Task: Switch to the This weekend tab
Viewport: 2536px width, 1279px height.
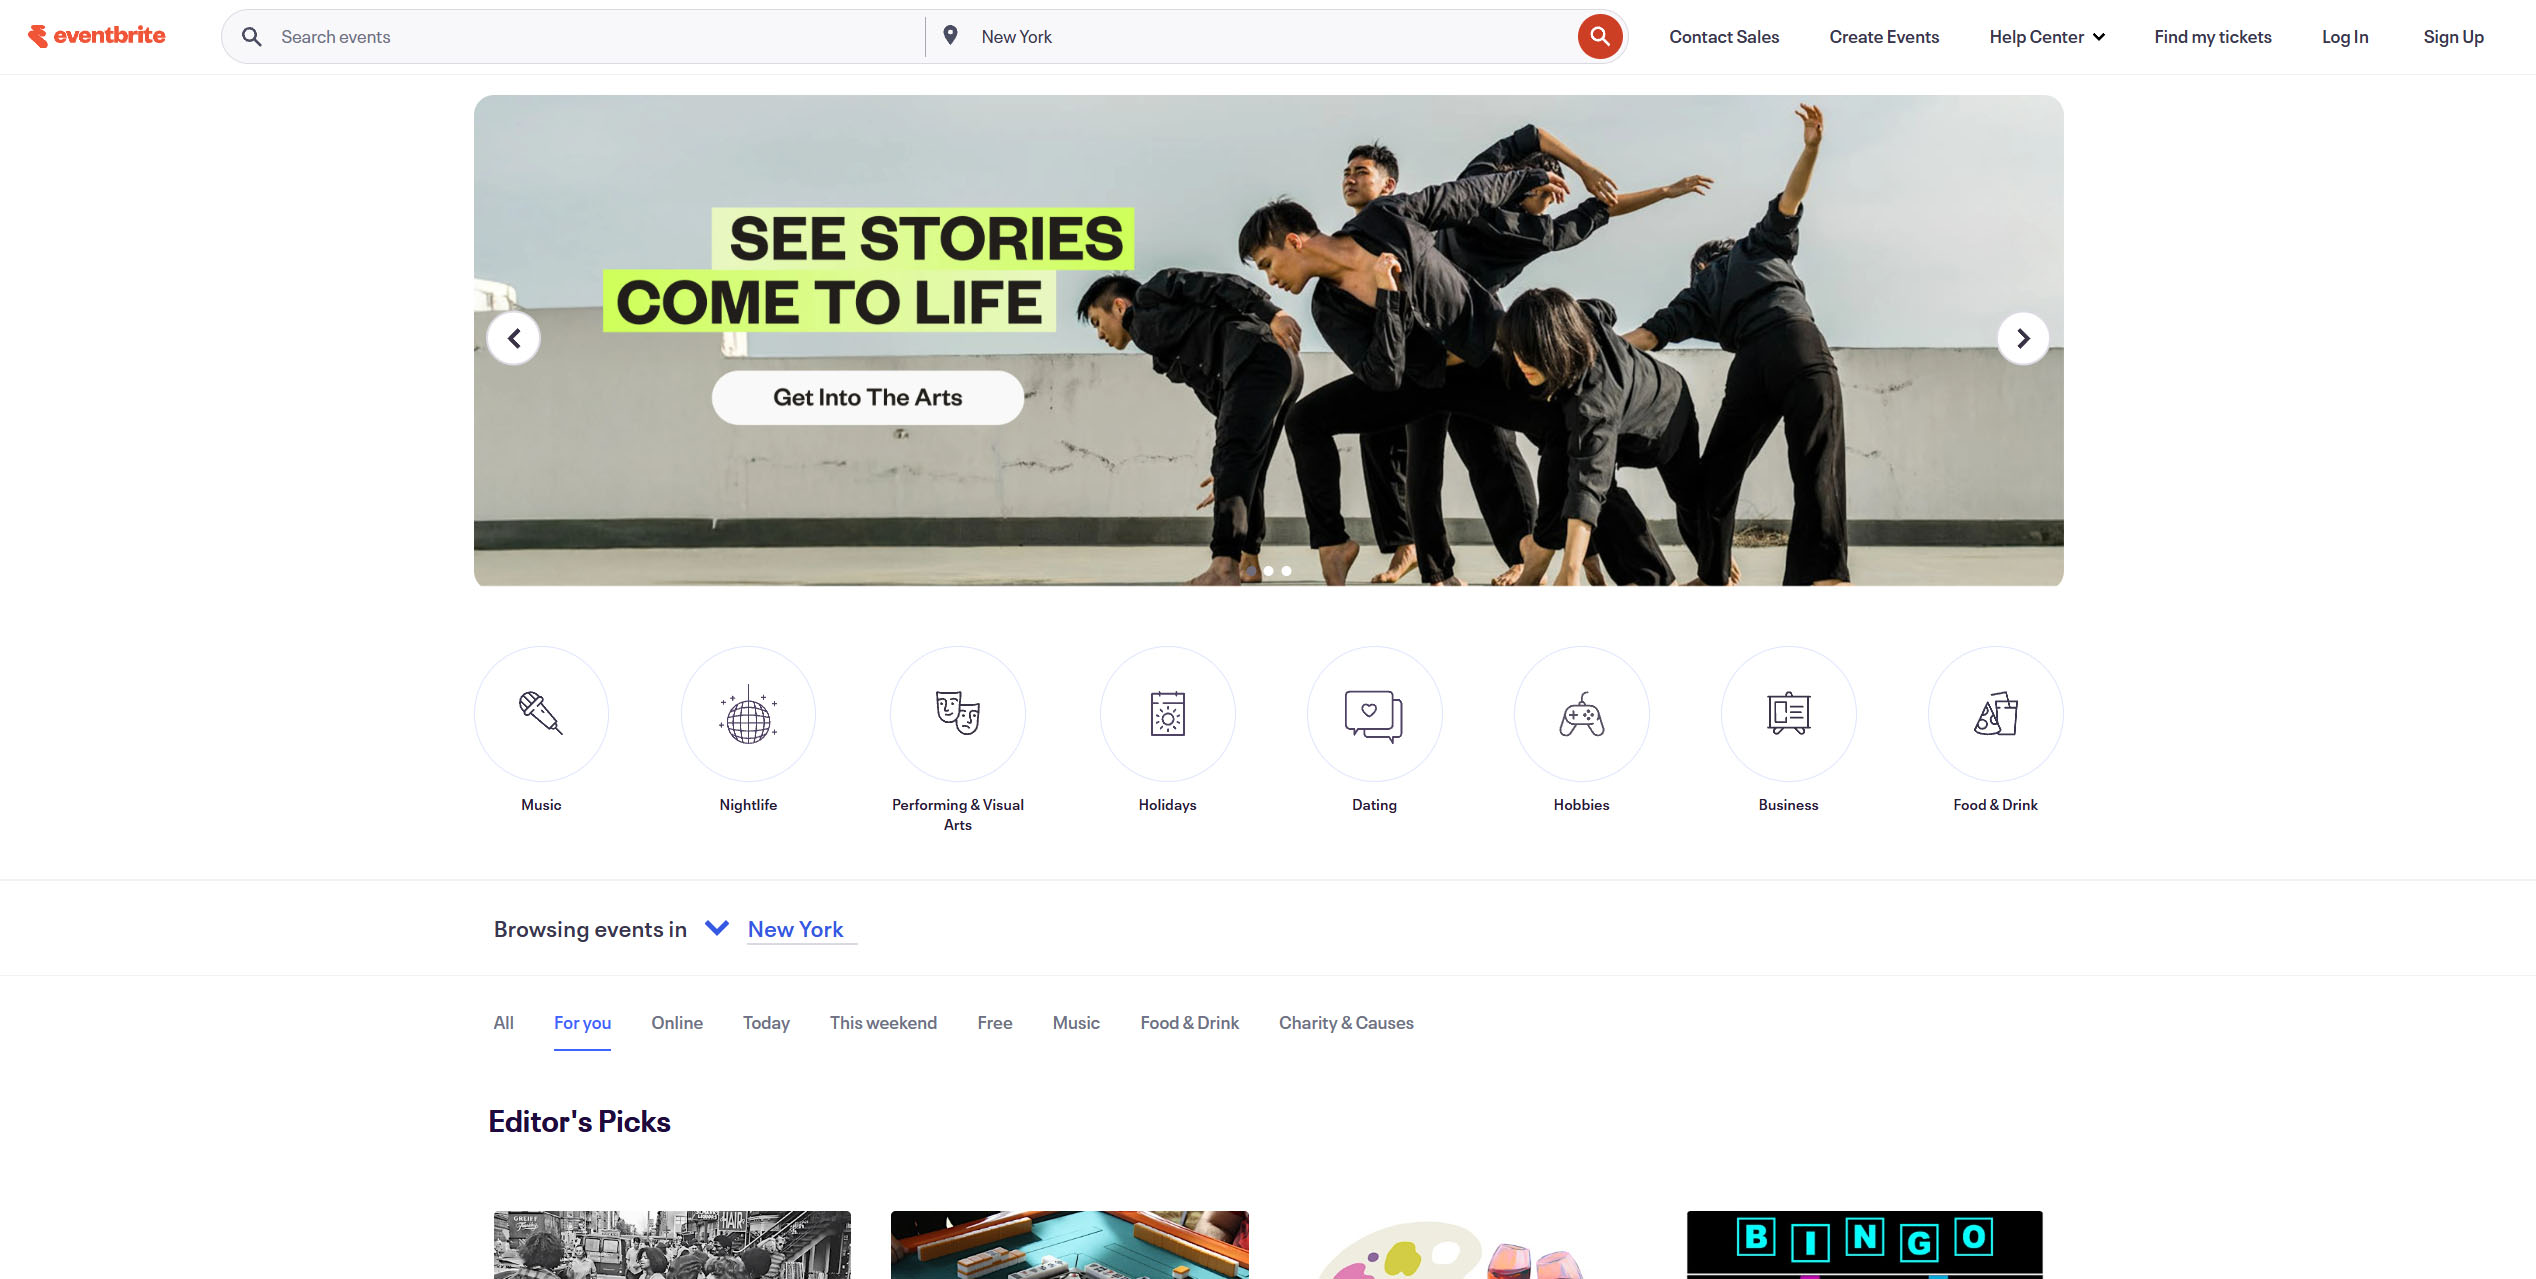Action: coord(883,1023)
